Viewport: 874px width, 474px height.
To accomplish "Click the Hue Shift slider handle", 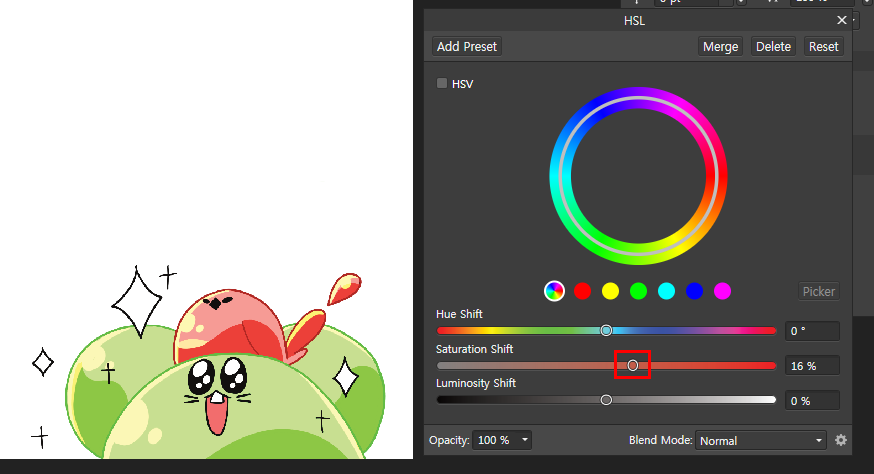I will pyautogui.click(x=606, y=331).
